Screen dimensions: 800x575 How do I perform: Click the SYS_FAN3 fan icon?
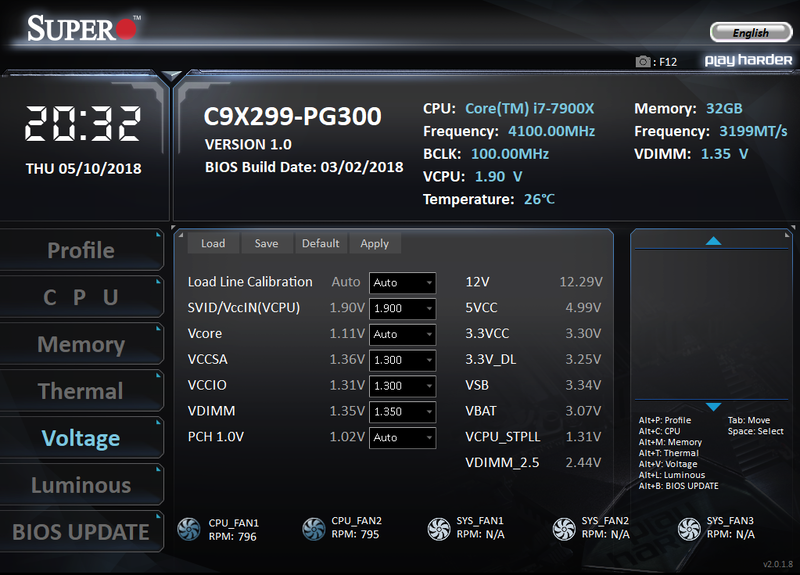689,529
